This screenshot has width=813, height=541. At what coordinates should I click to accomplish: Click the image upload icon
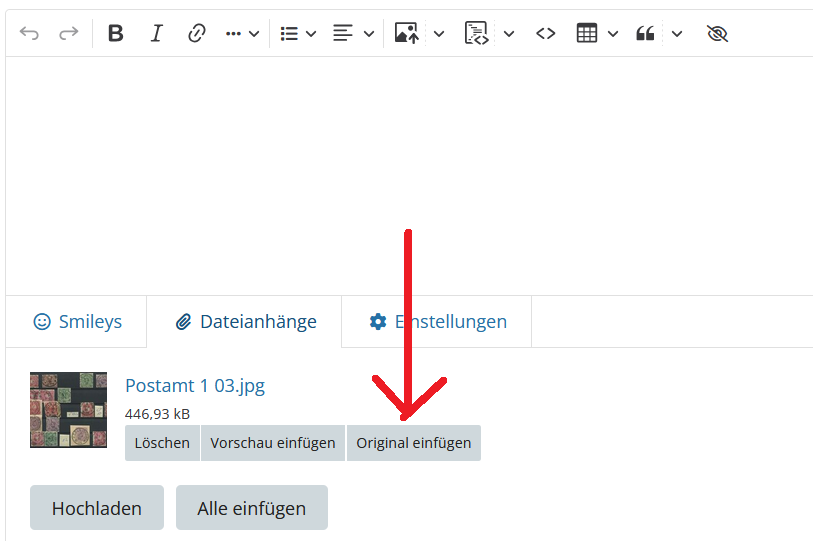coord(406,34)
